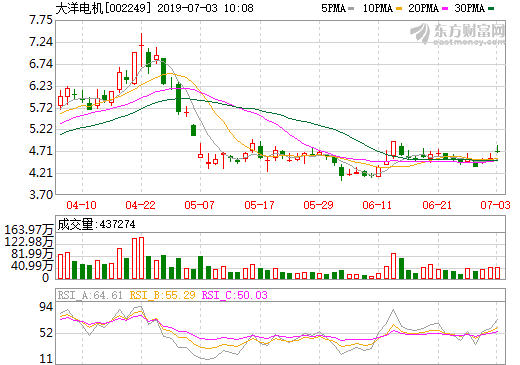Click the 4.21 price axis label
This screenshot has height=365, width=520.
click(41, 173)
